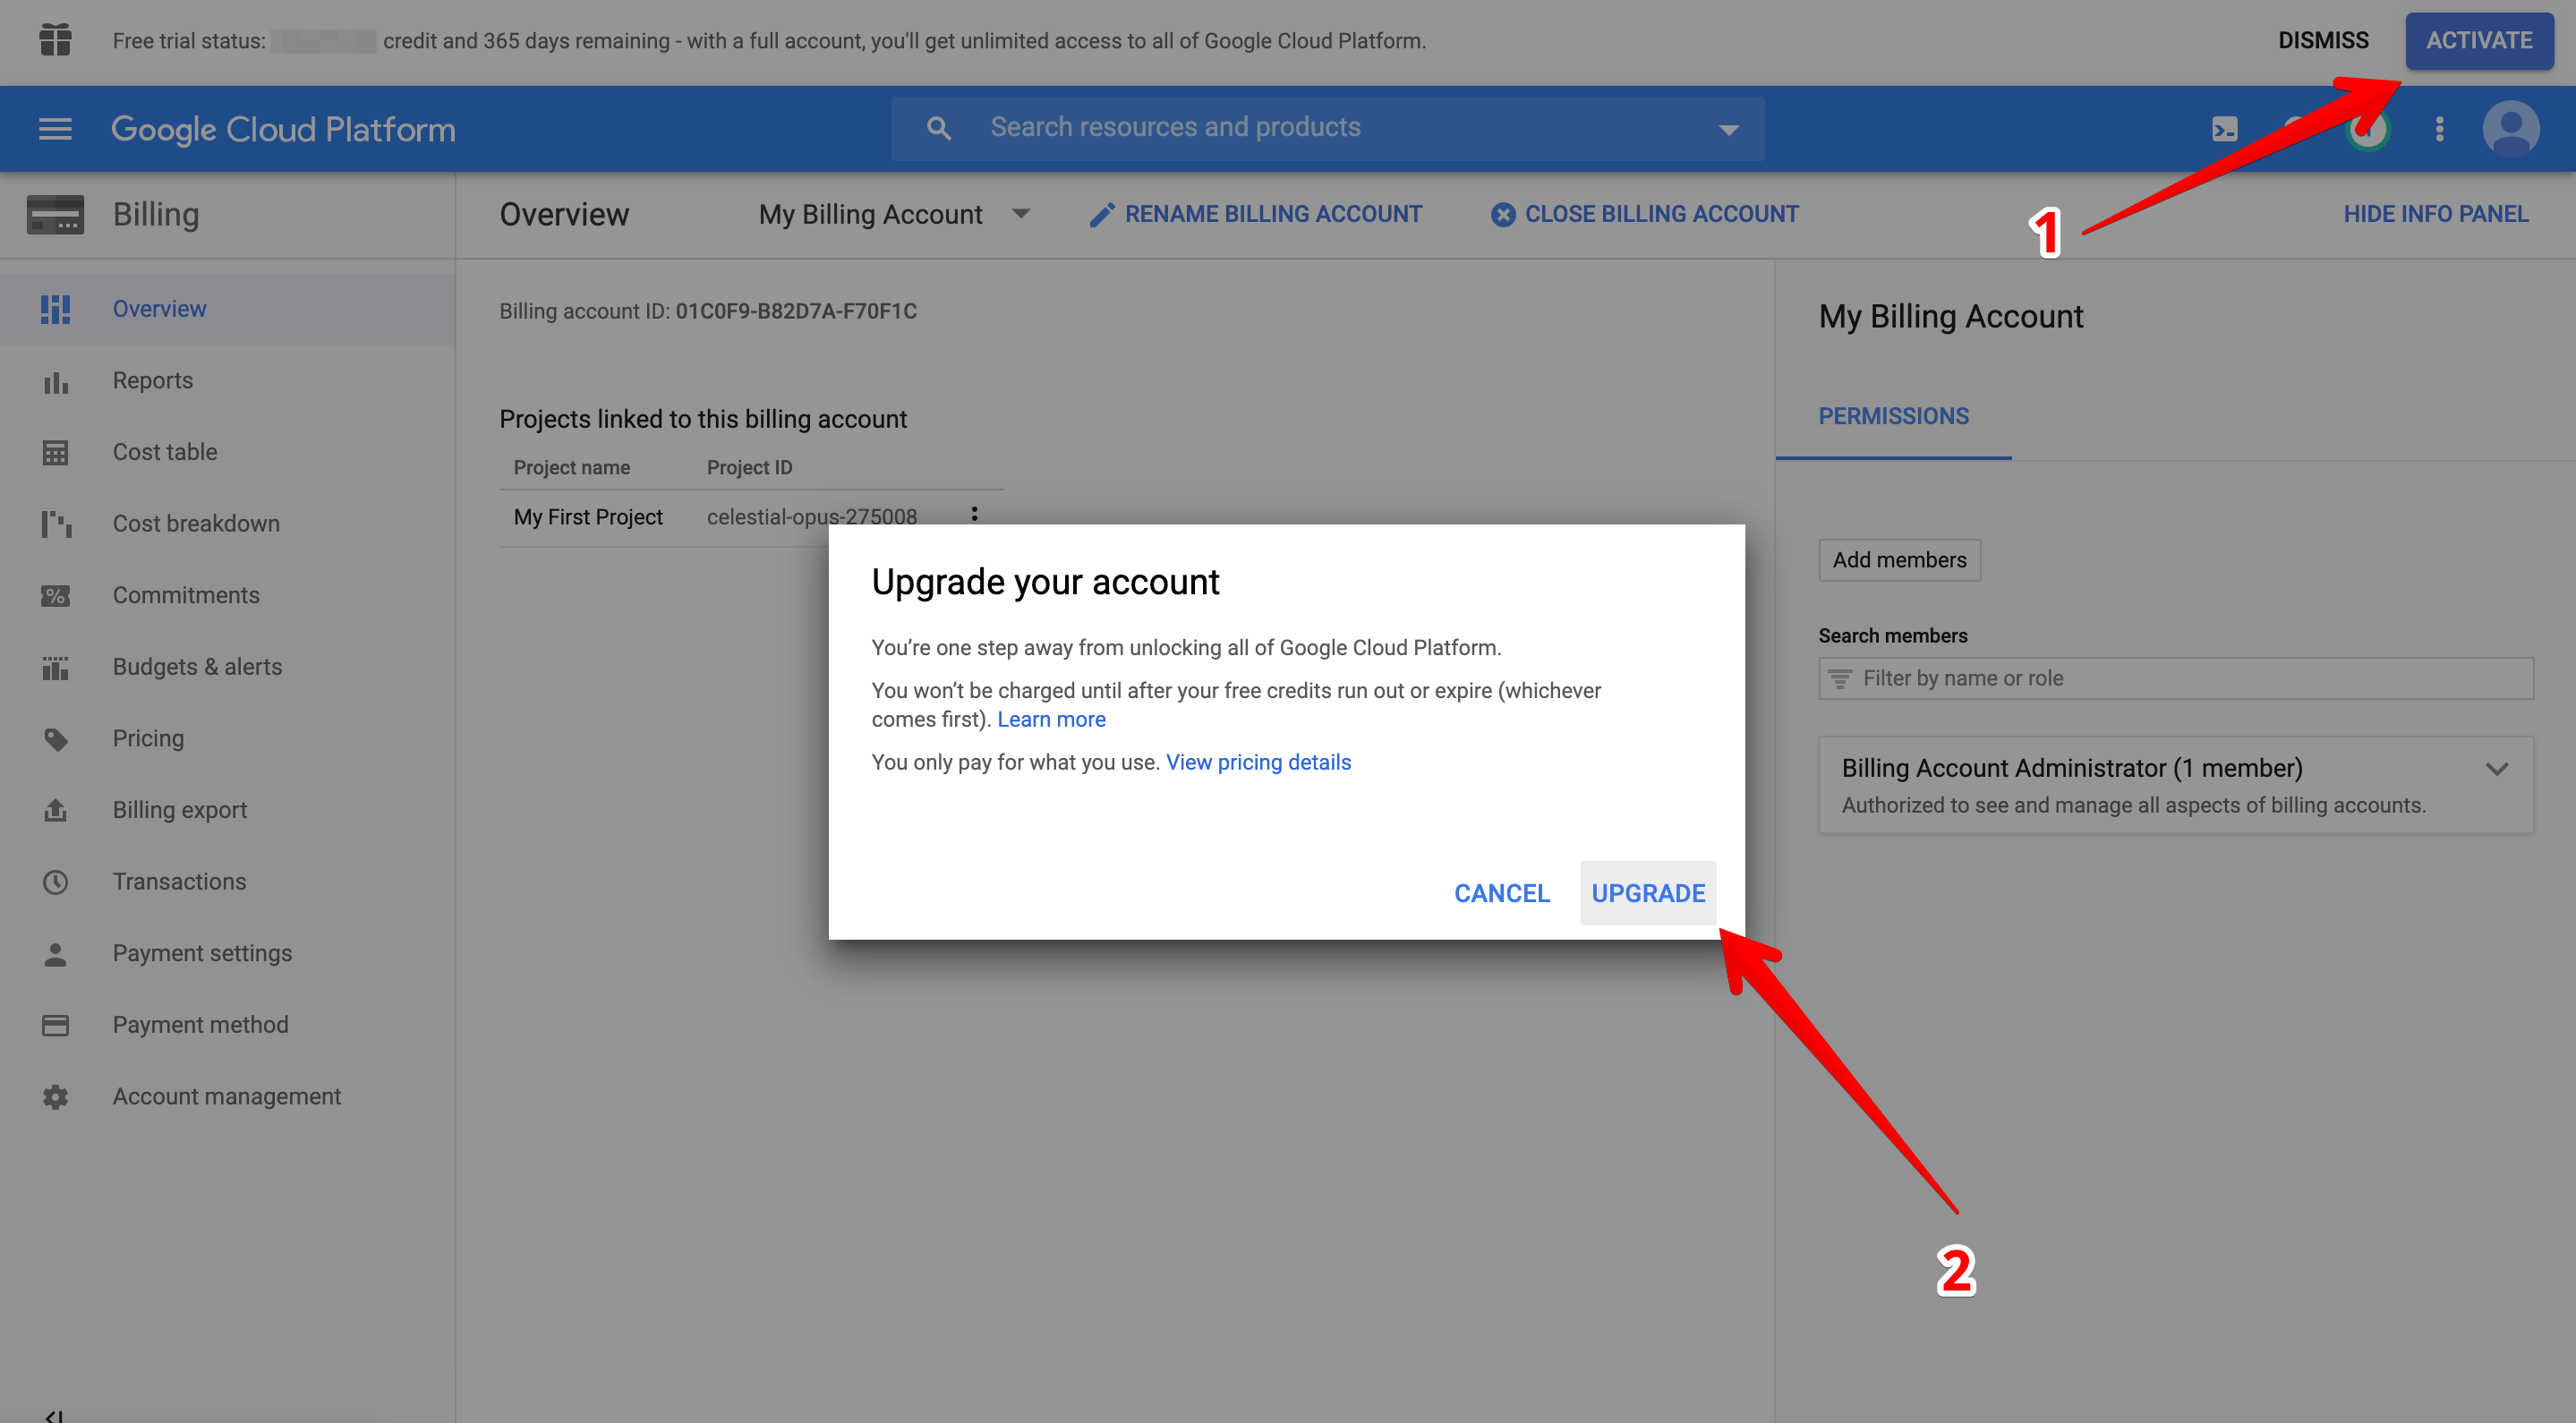
Task: Go to Reports in sidebar
Action: point(227,381)
